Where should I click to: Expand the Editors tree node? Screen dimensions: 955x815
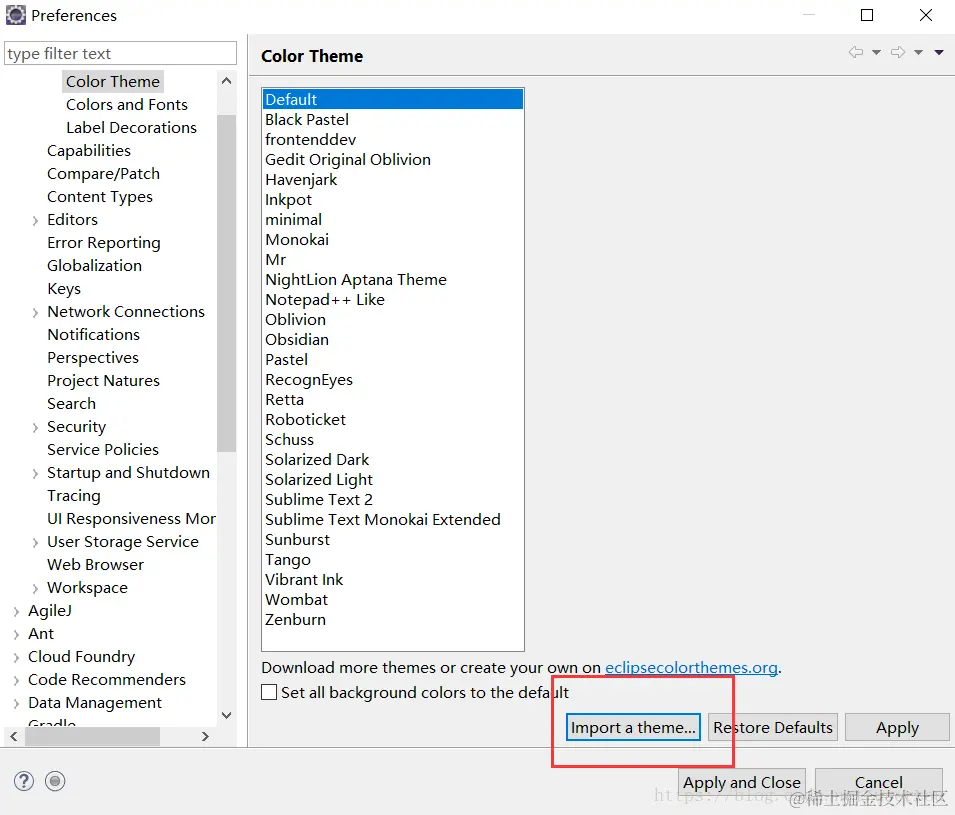(35, 221)
